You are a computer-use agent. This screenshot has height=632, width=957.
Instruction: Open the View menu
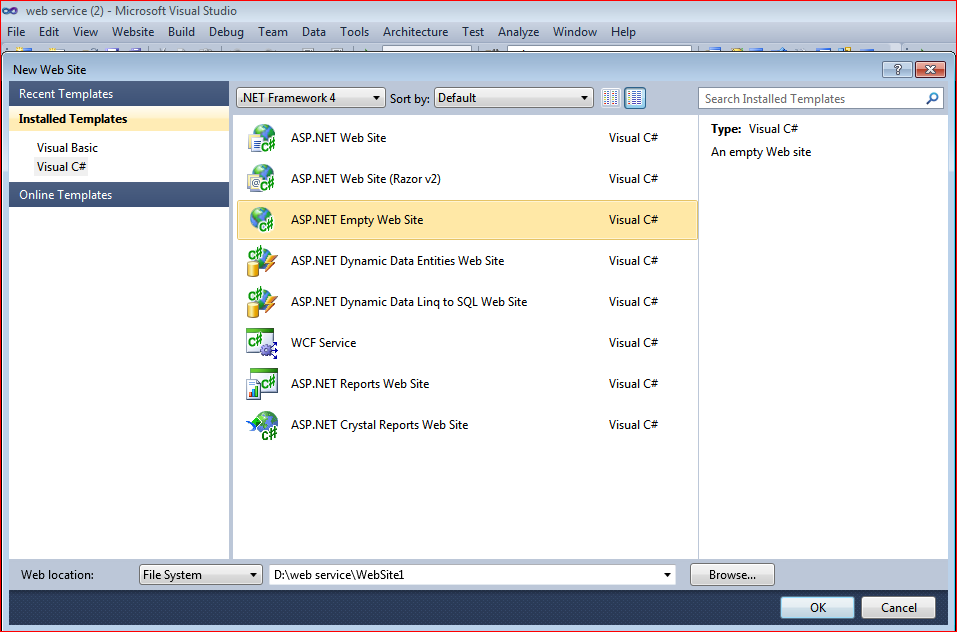point(85,32)
